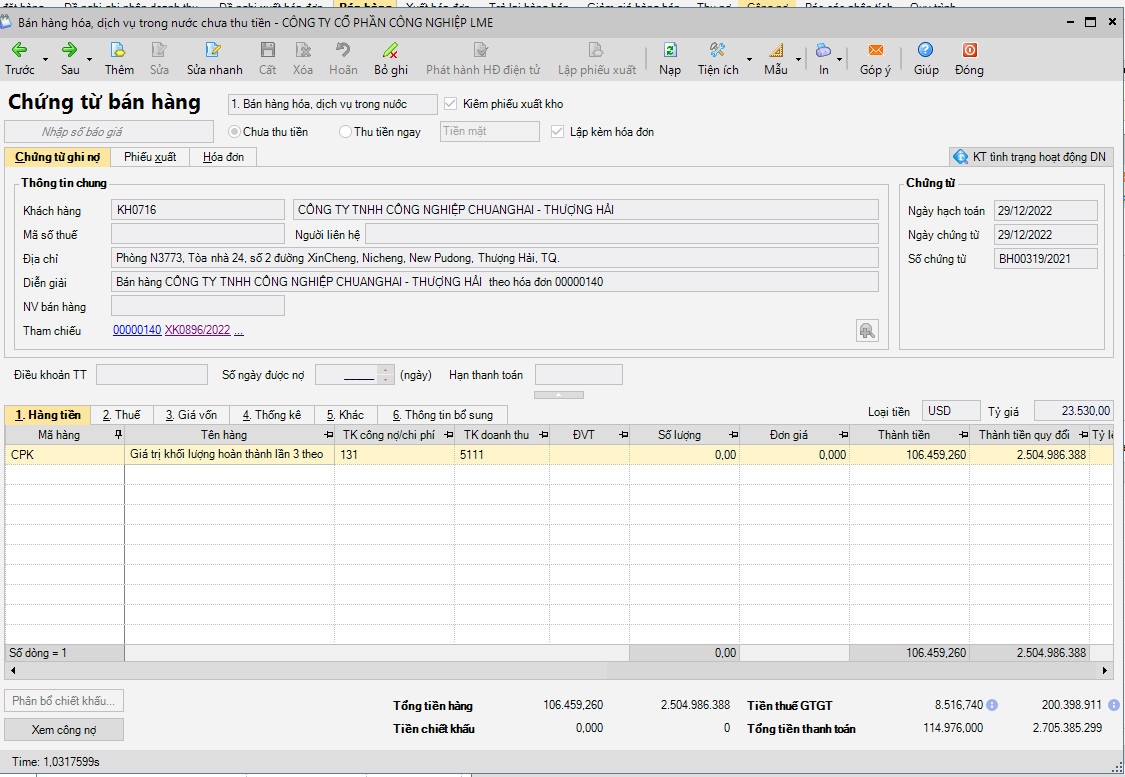Open the sale type combo box
The image size is (1125, 777).
coord(332,104)
